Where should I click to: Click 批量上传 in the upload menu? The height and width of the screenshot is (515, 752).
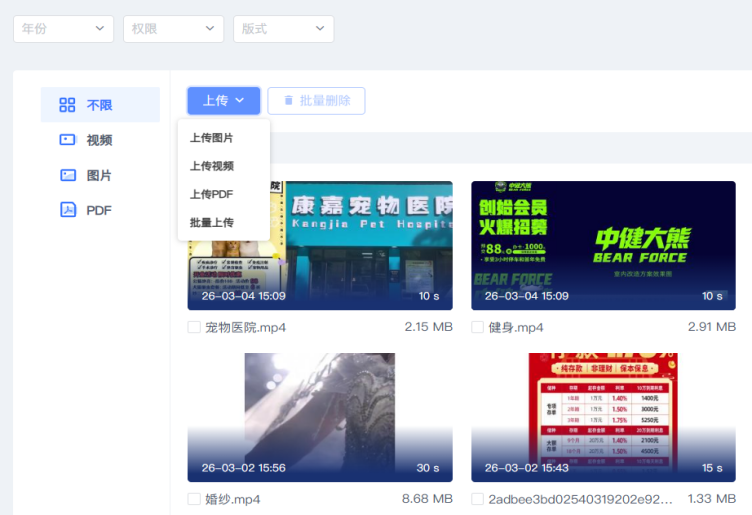pyautogui.click(x=212, y=222)
